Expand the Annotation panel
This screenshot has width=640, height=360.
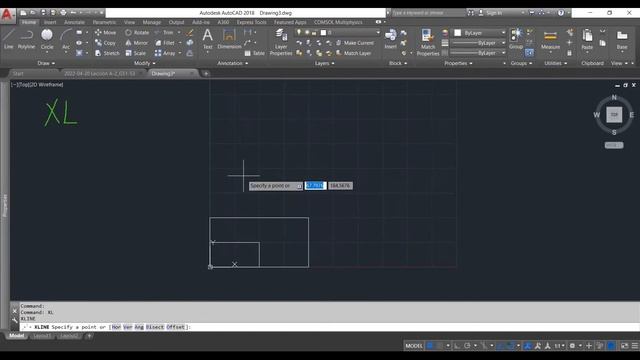pyautogui.click(x=233, y=63)
